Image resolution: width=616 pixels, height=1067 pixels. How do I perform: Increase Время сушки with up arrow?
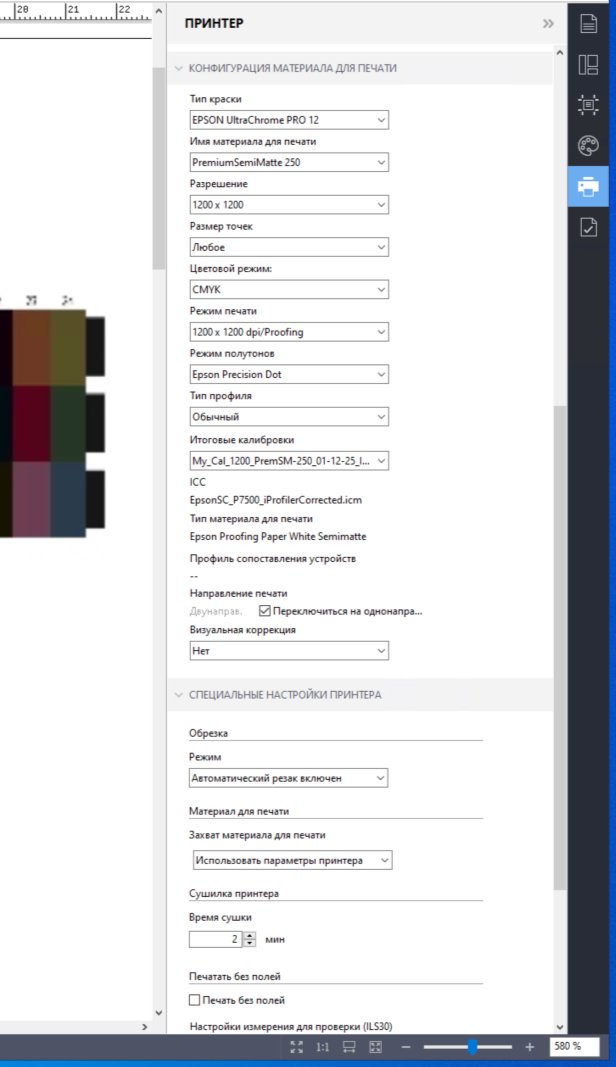[x=250, y=935]
